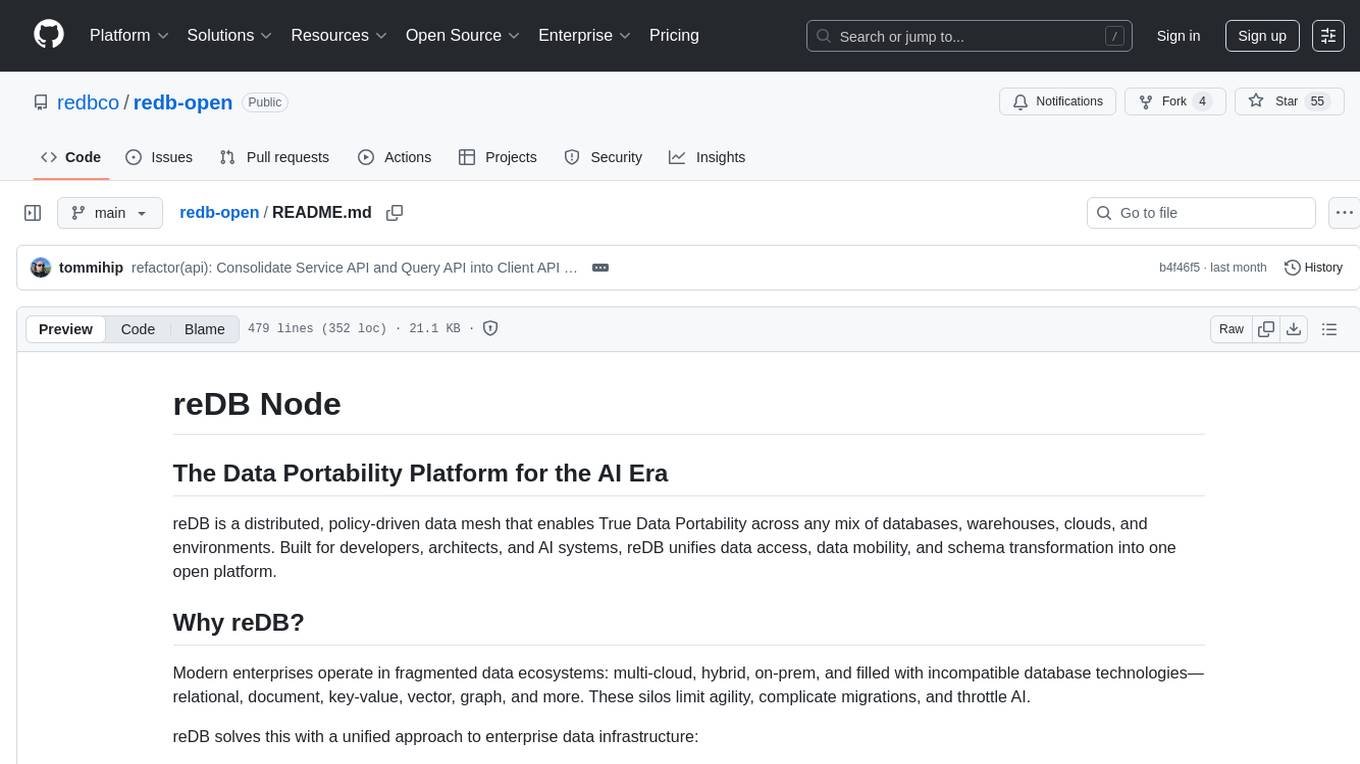The image size is (1360, 764).
Task: Go to the GitHub homepage logo
Action: tap(49, 35)
